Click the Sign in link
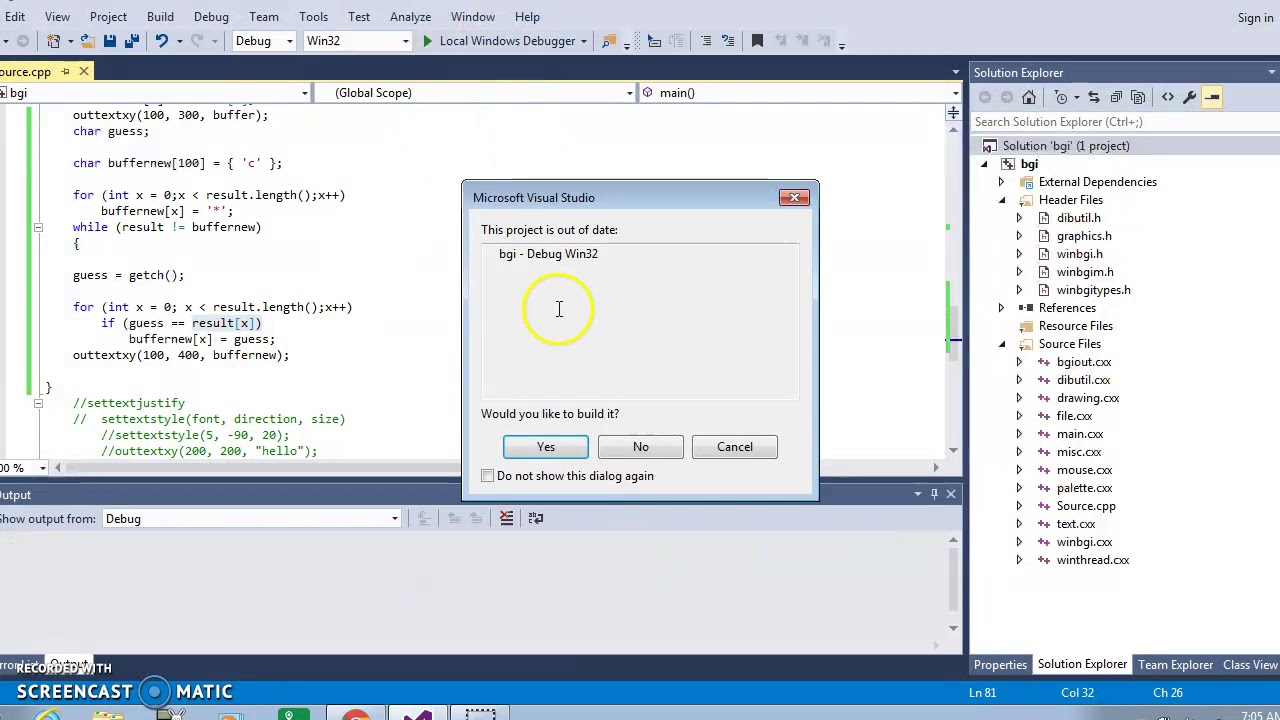The height and width of the screenshot is (720, 1280). point(1255,17)
